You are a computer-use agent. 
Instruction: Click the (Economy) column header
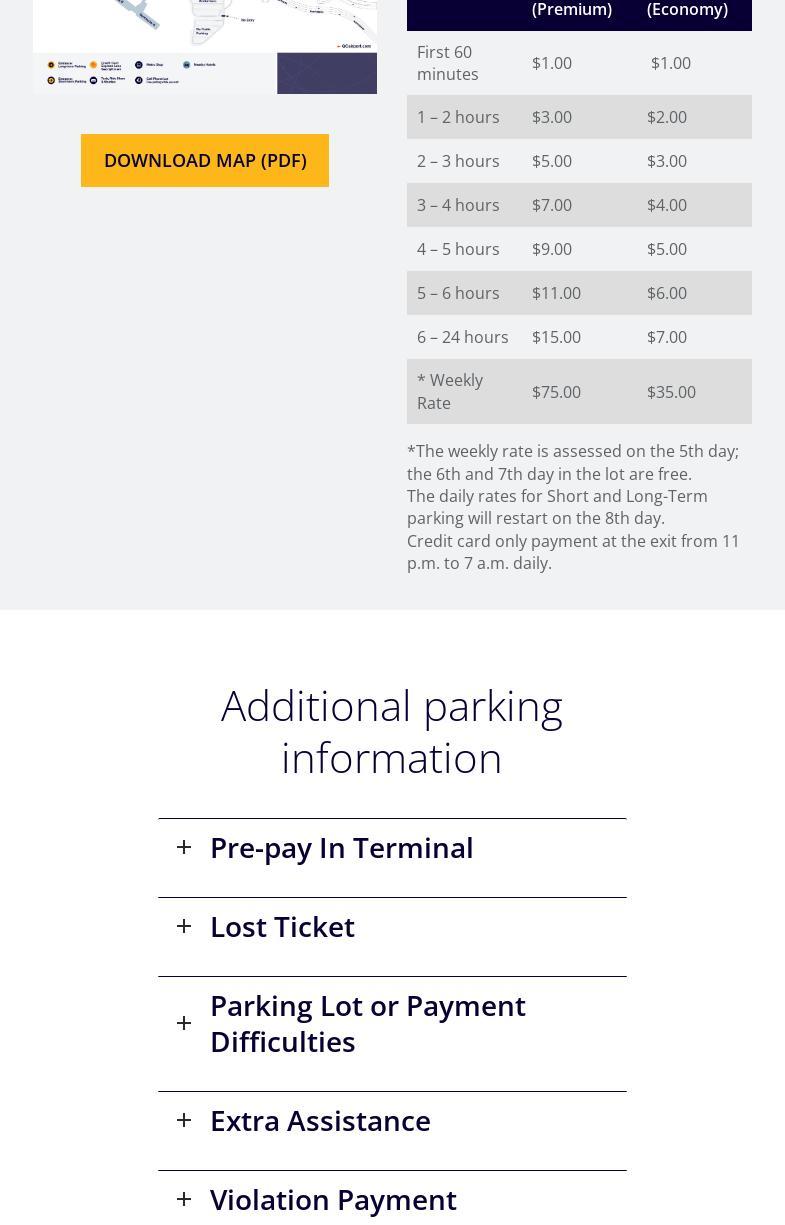point(687,10)
